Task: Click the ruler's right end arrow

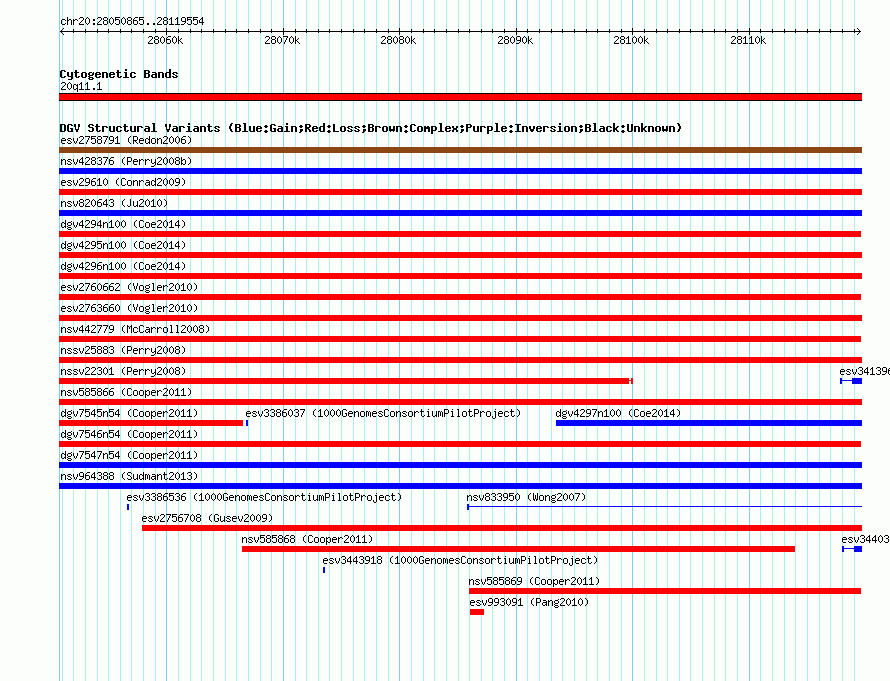Action: point(859,32)
